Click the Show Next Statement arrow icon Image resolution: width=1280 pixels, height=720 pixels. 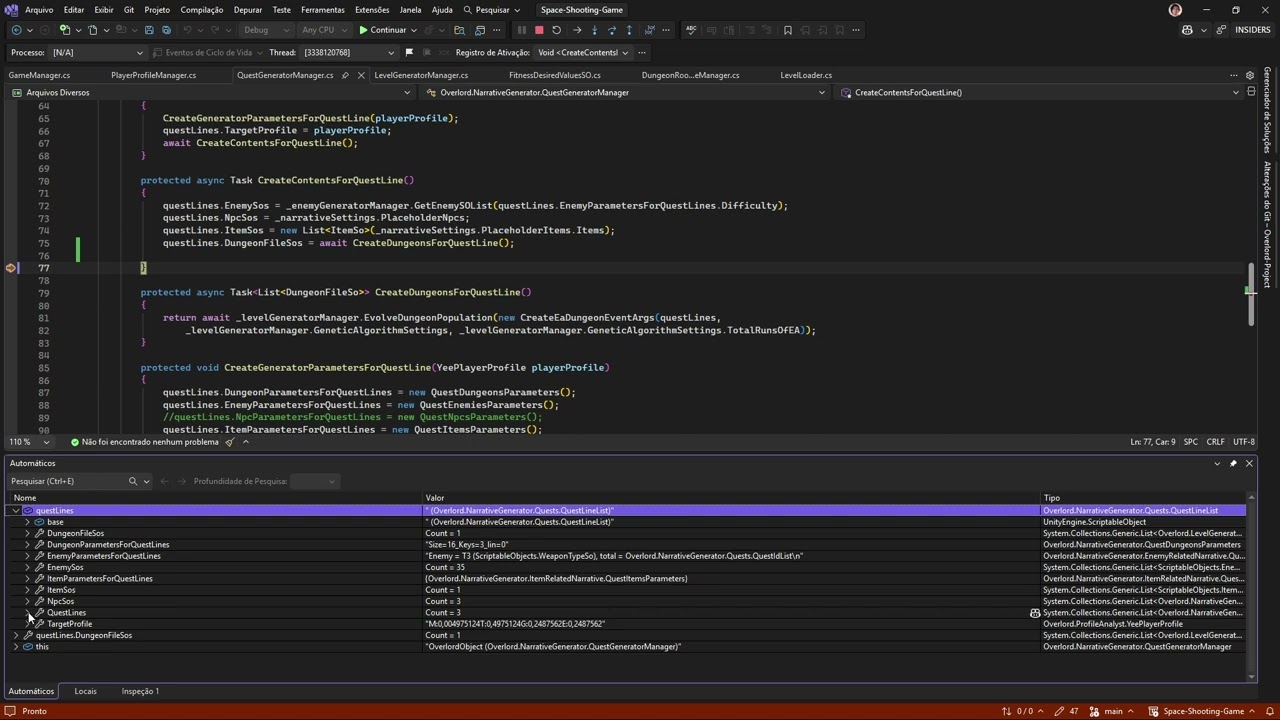pos(577,30)
